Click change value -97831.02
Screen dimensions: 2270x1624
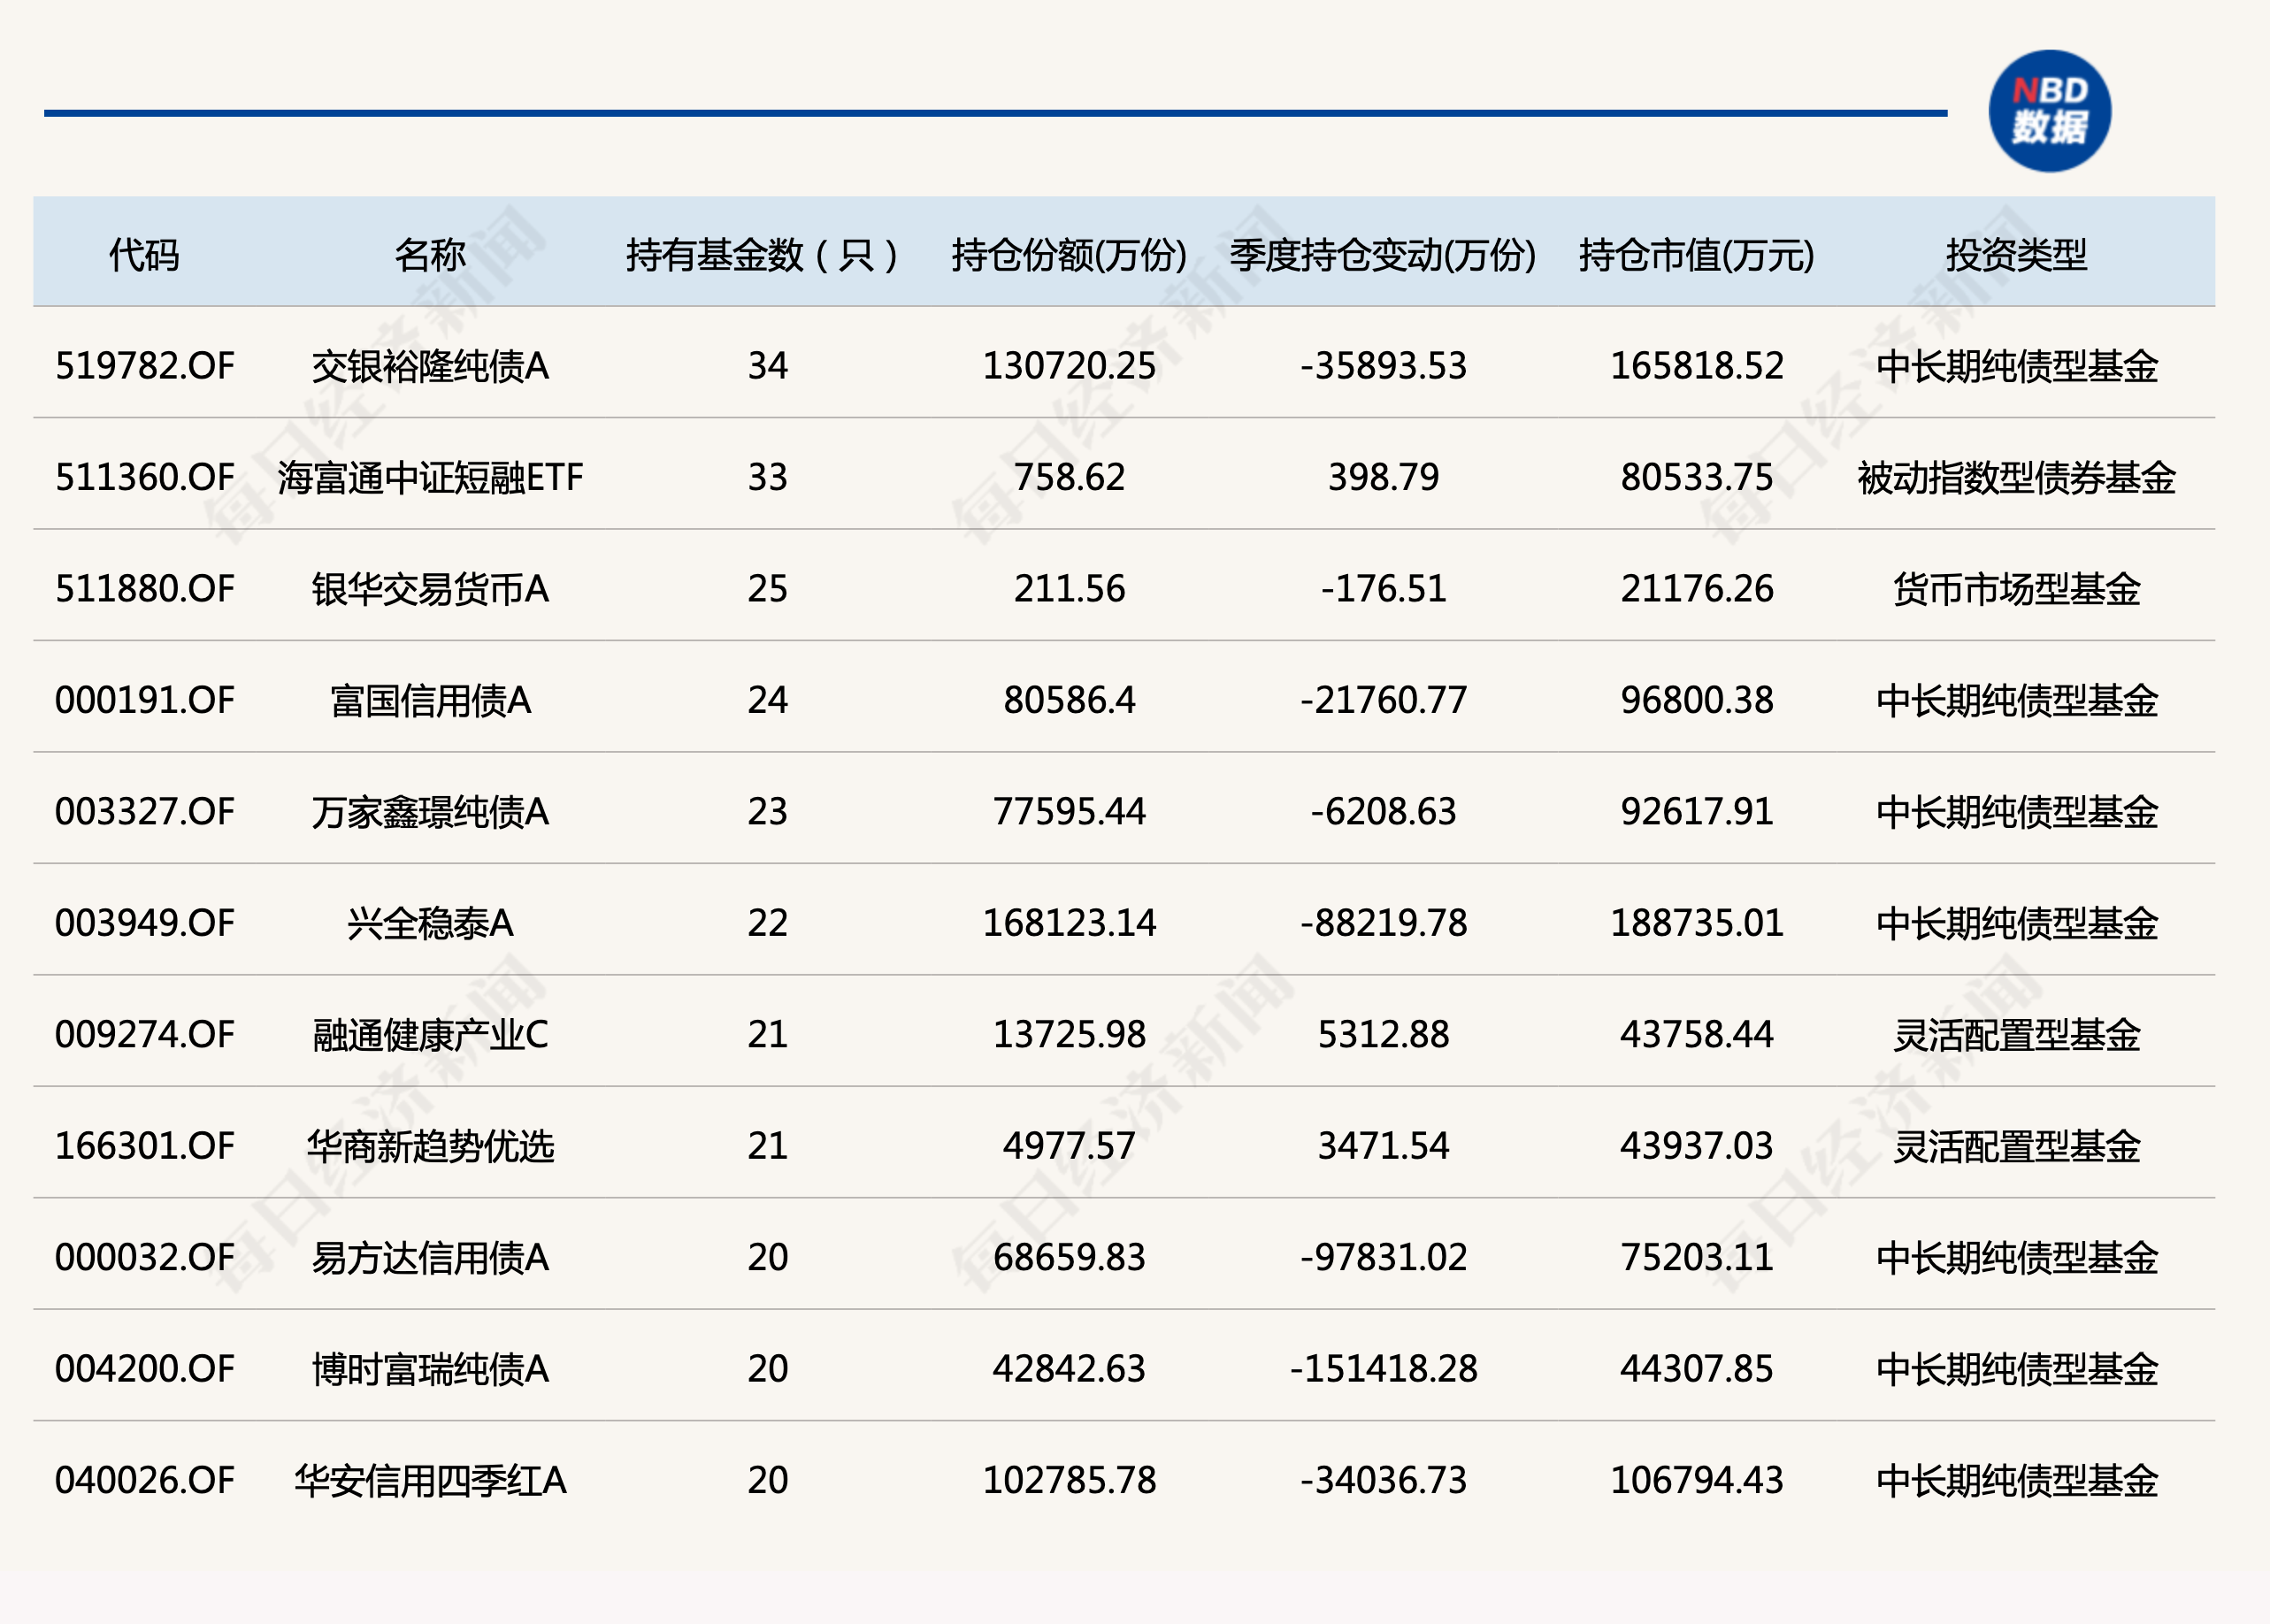[1383, 1257]
